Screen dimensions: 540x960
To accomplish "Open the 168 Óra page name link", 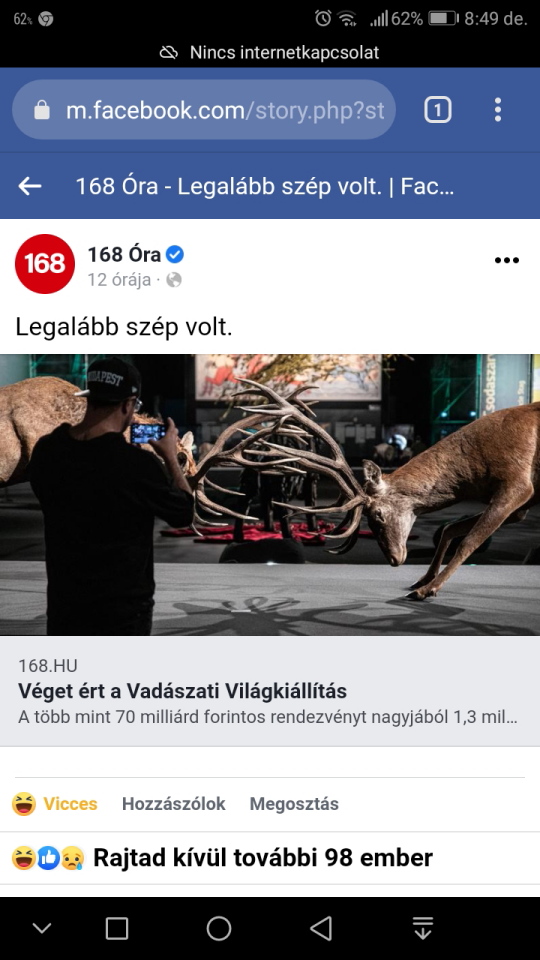I will (x=124, y=254).
